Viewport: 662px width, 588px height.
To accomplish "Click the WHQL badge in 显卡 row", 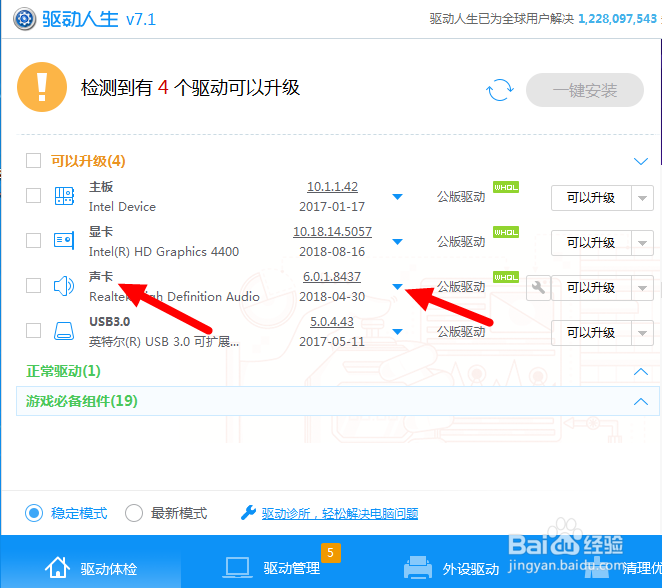I will pyautogui.click(x=506, y=232).
